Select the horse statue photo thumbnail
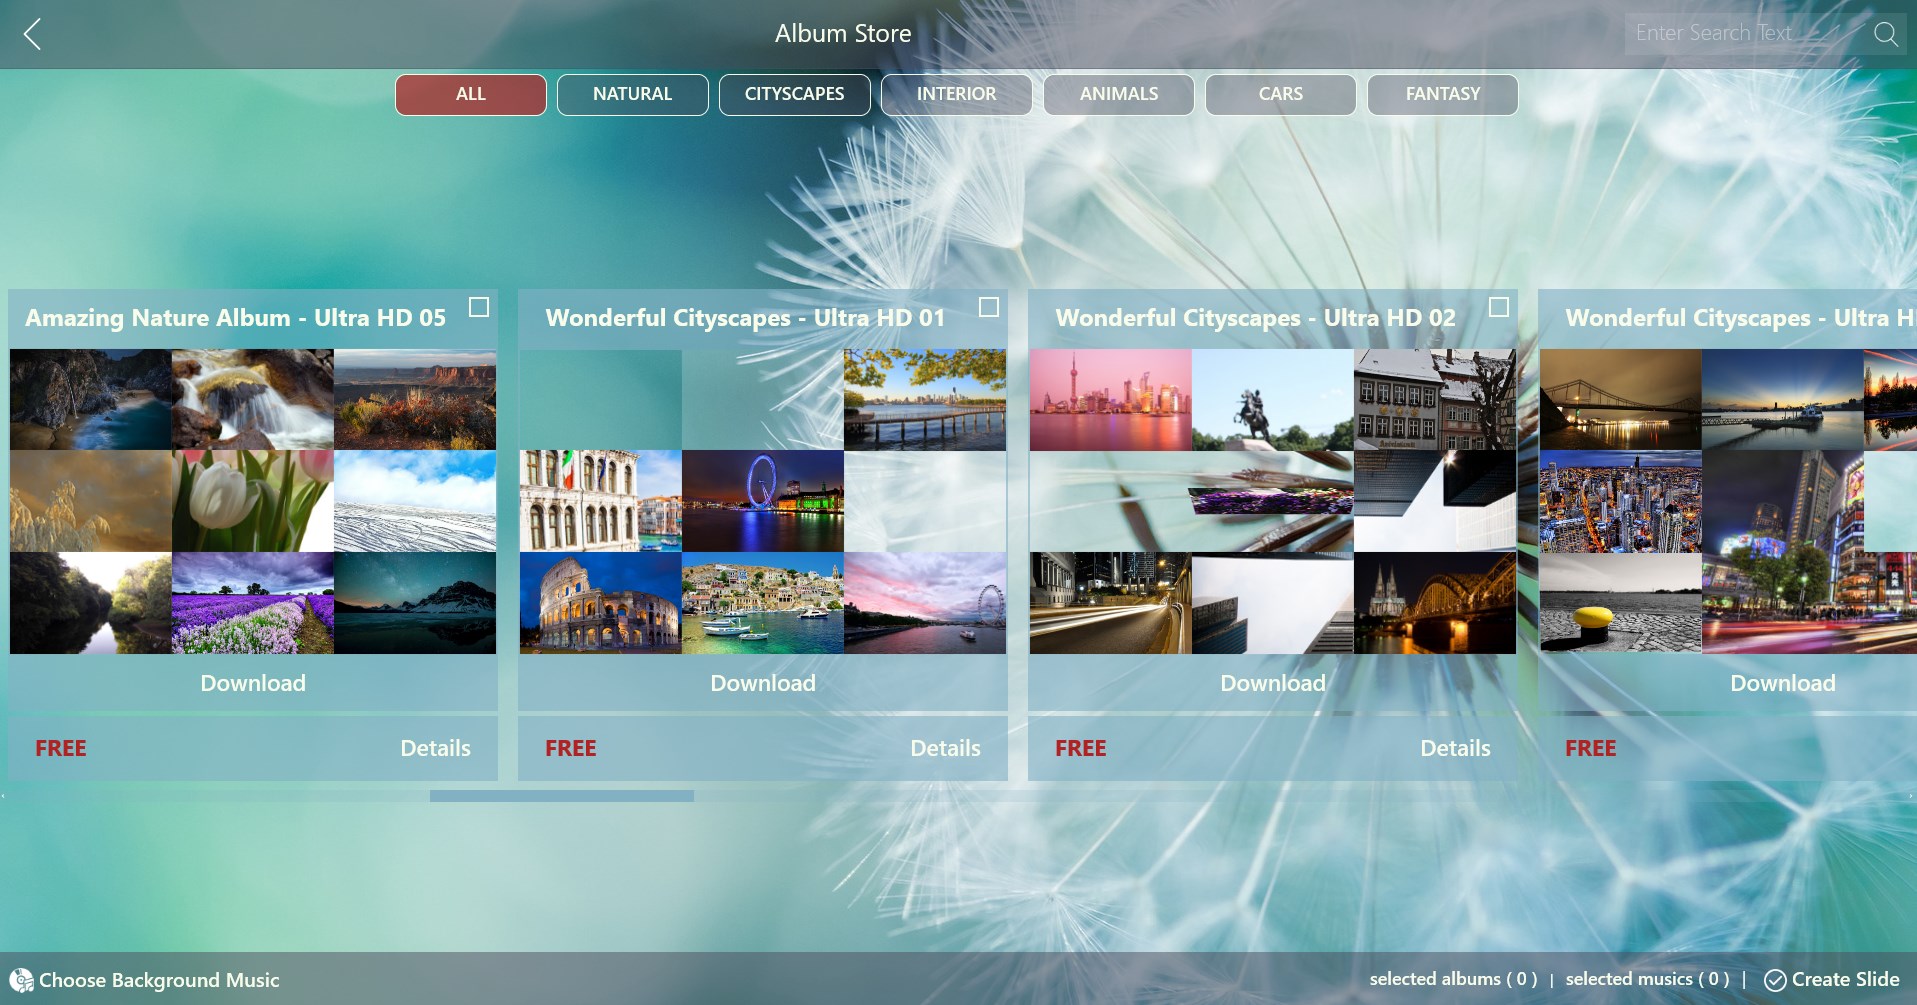Image resolution: width=1917 pixels, height=1005 pixels. [1273, 399]
